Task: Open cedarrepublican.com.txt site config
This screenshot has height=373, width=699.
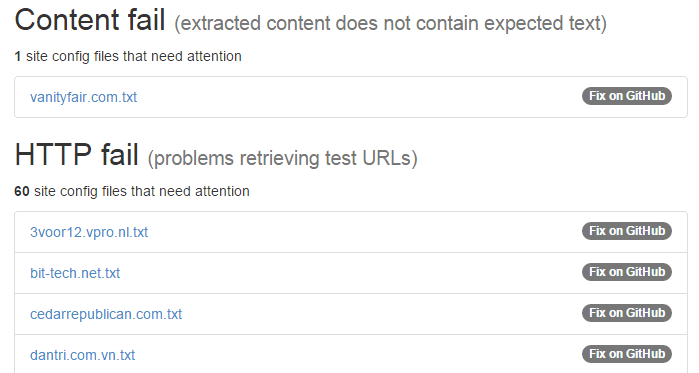Action: [x=106, y=314]
